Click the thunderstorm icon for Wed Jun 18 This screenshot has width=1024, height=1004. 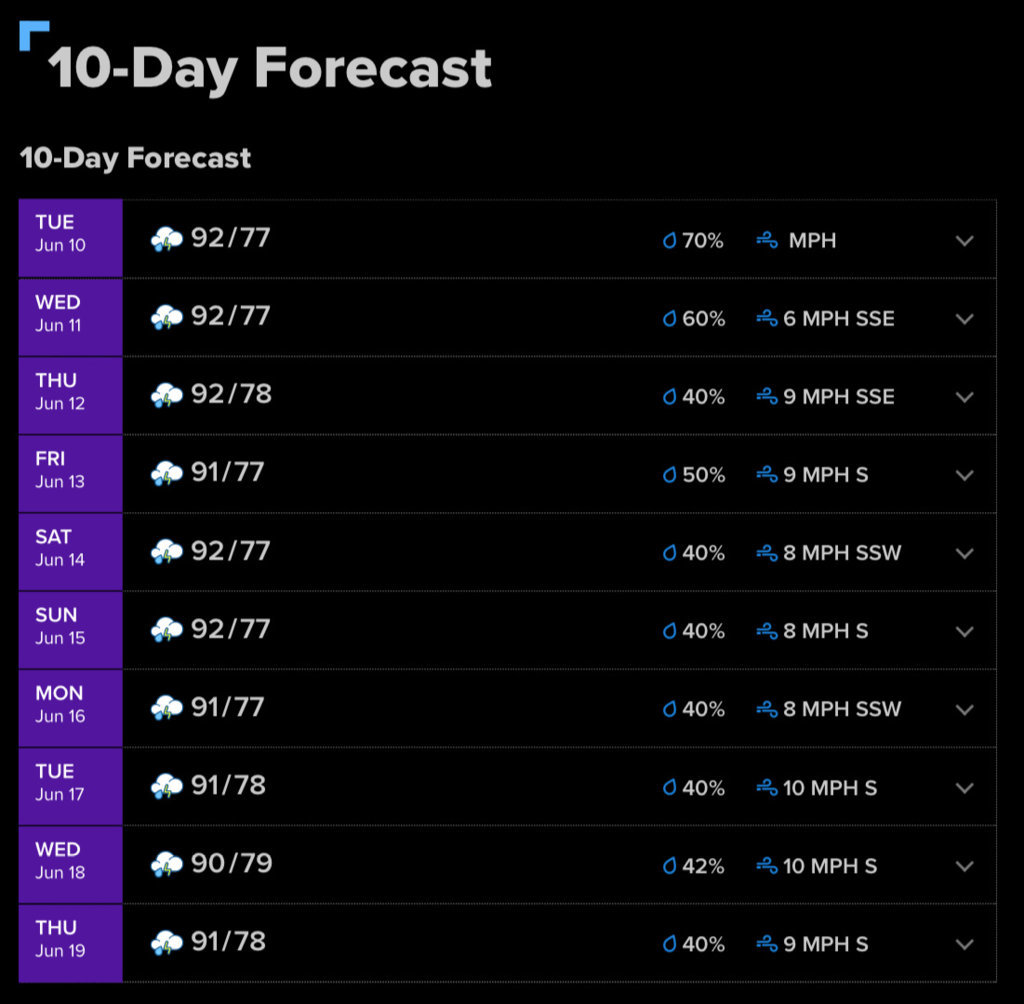point(167,864)
